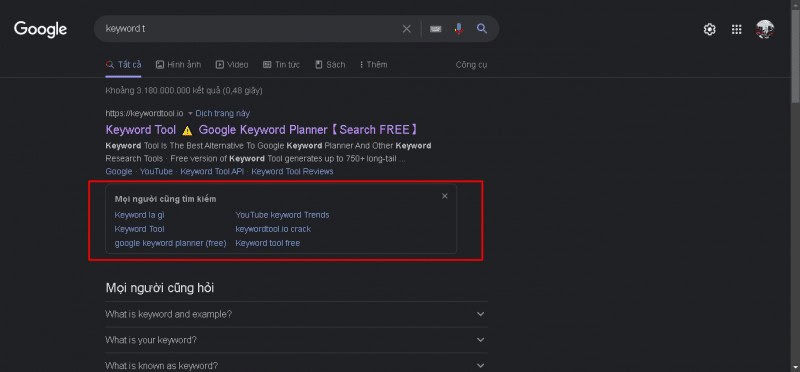Image resolution: width=800 pixels, height=372 pixels.
Task: Open Công cụ search tools
Action: 471,65
